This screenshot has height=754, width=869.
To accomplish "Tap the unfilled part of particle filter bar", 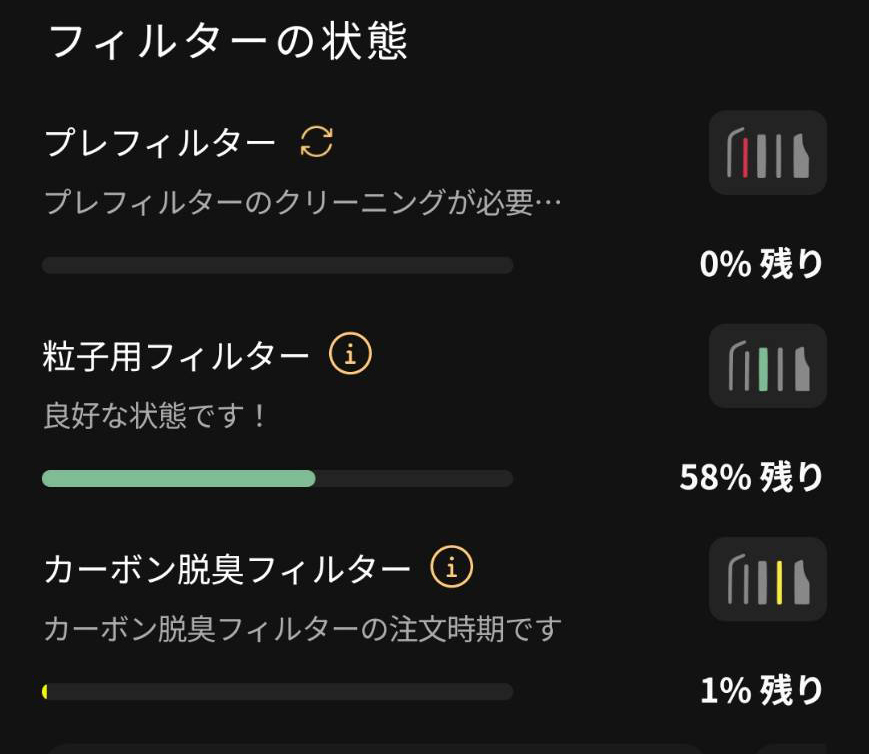I will [414, 479].
